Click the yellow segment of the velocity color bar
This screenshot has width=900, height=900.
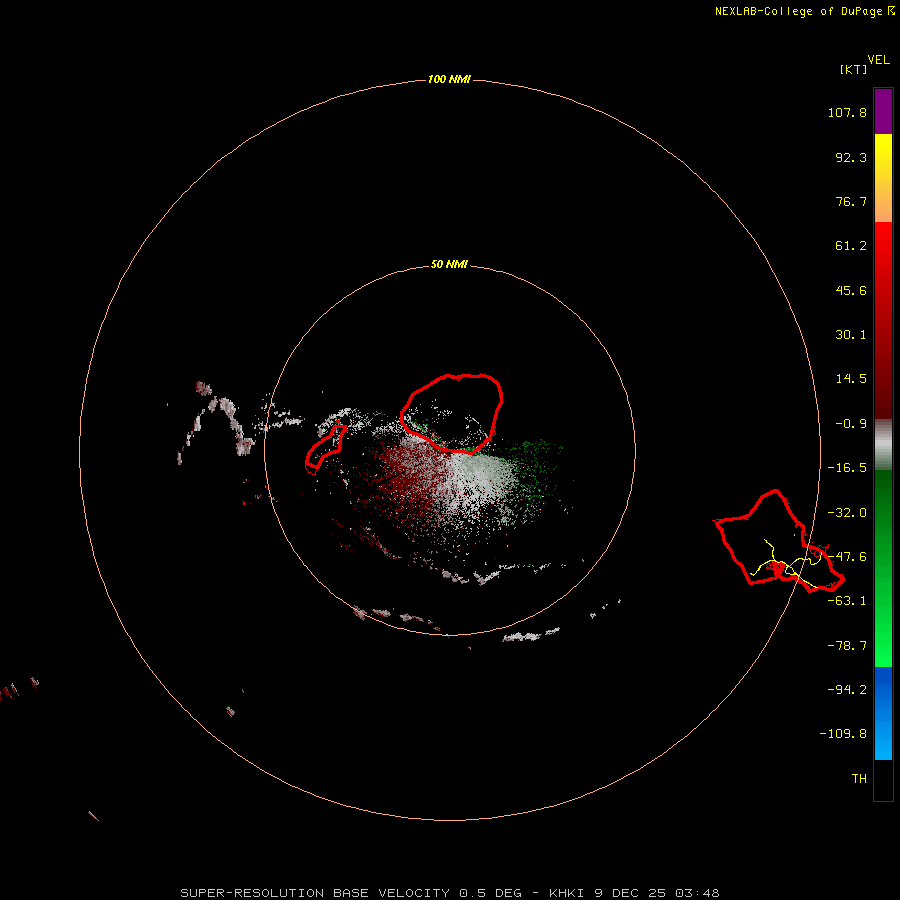click(883, 178)
